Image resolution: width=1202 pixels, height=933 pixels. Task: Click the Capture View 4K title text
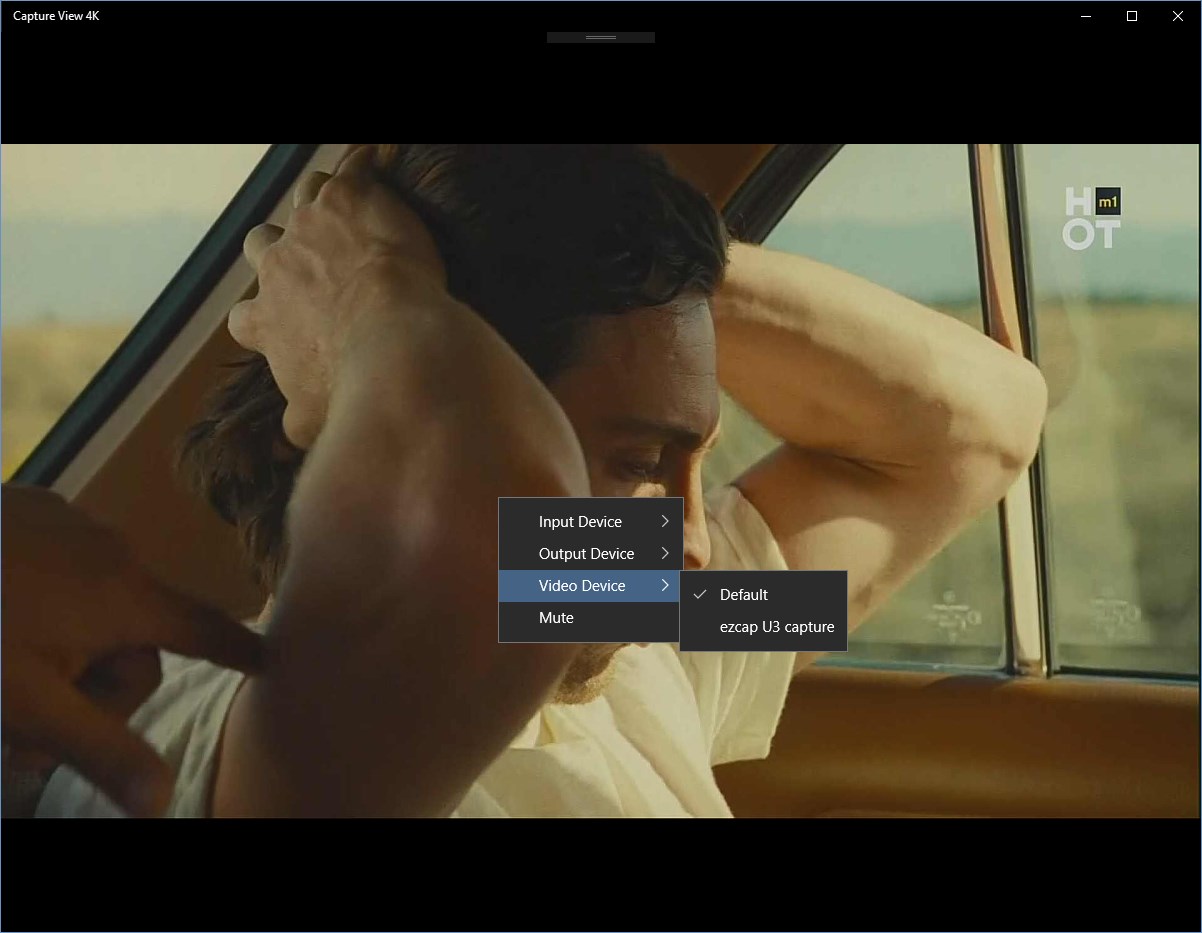tap(56, 16)
